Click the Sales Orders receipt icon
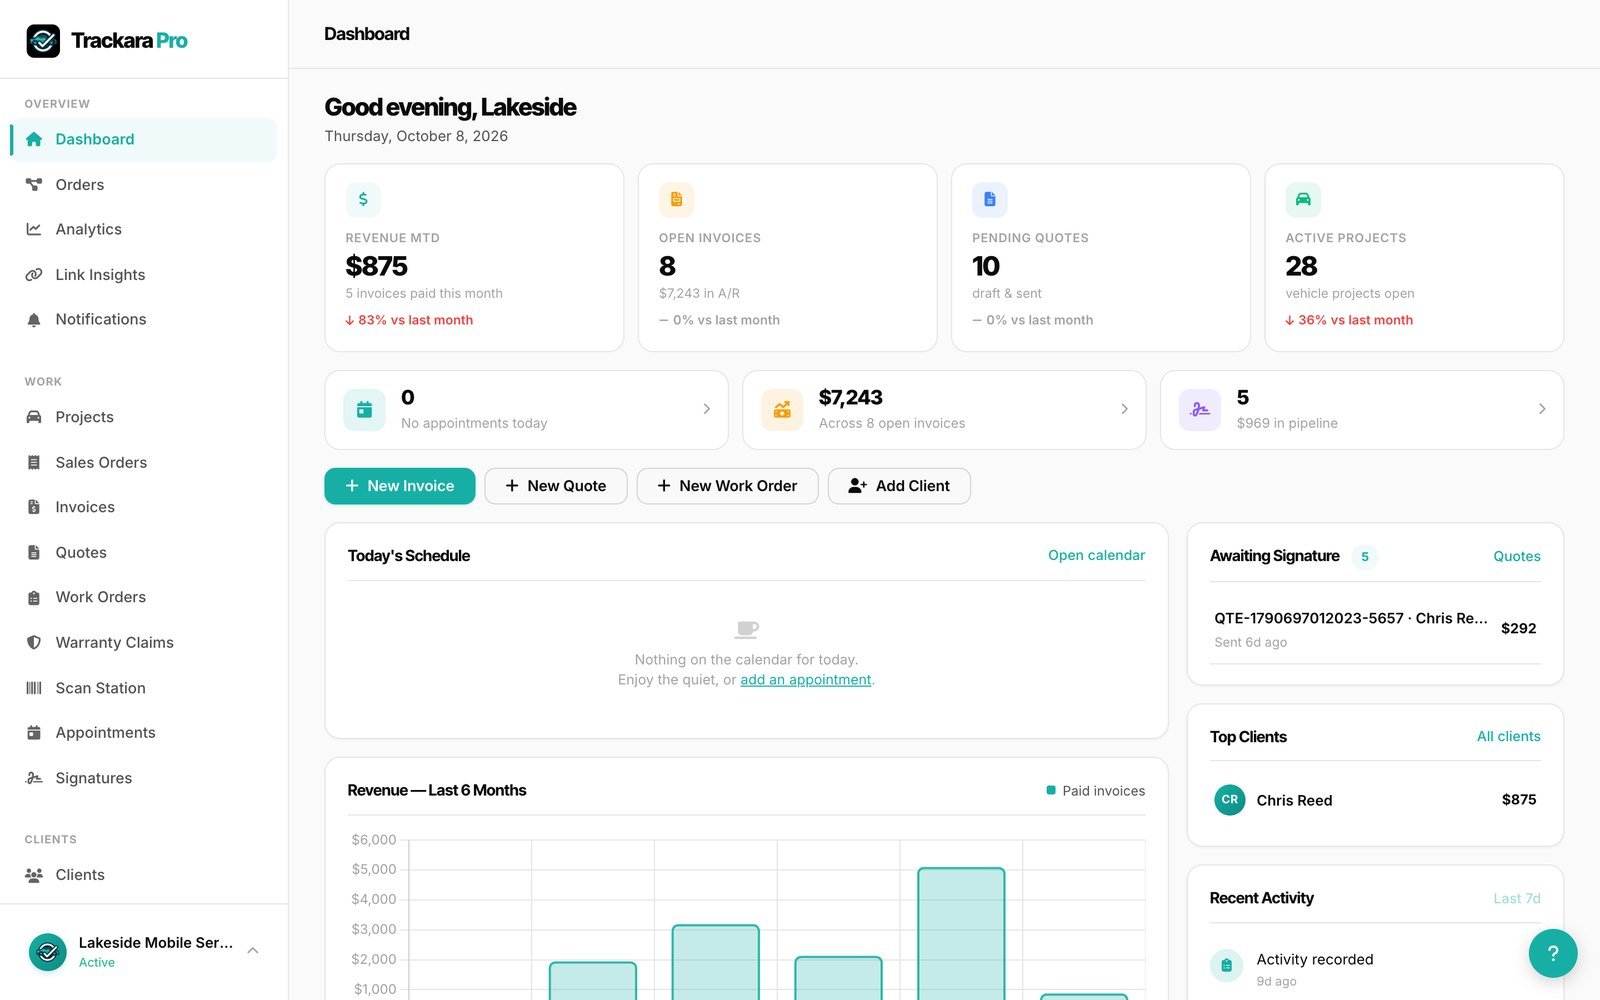1600x1000 pixels. (34, 462)
